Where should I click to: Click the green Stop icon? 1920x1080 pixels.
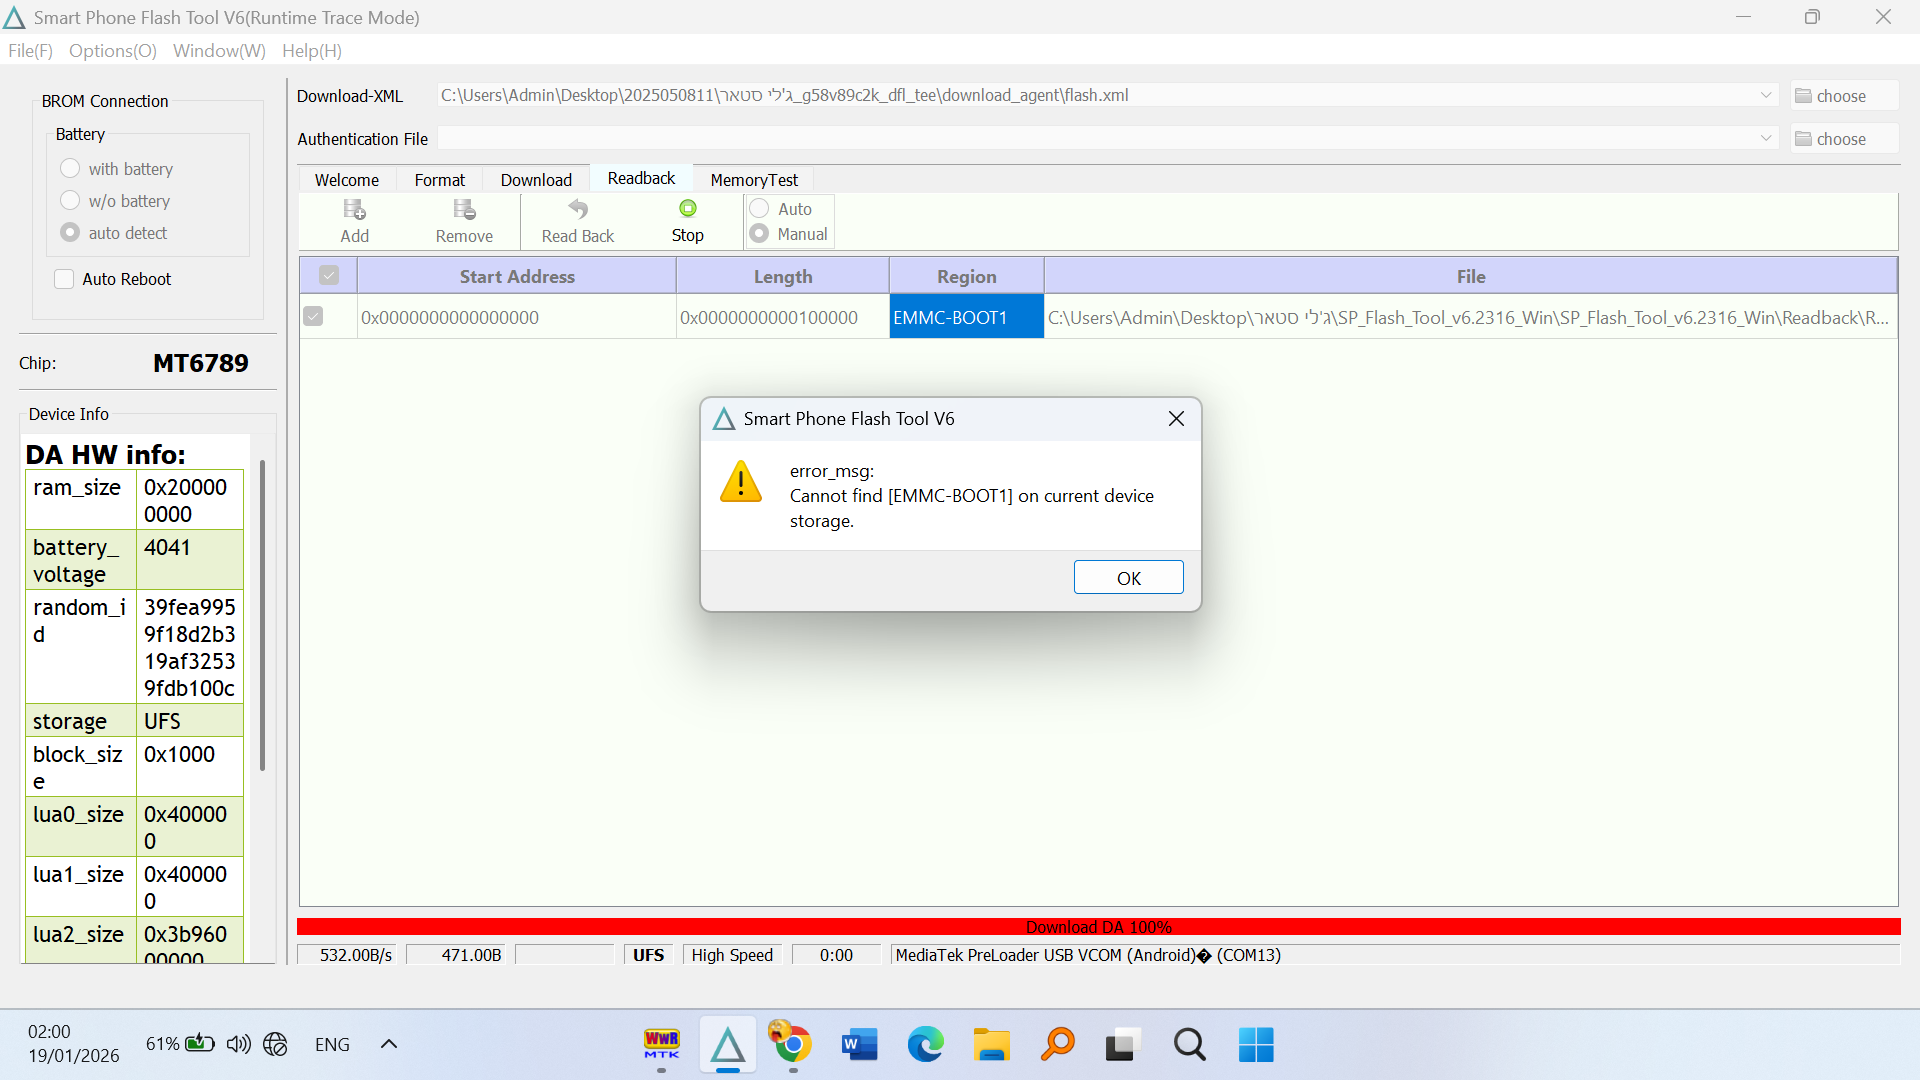pos(687,209)
